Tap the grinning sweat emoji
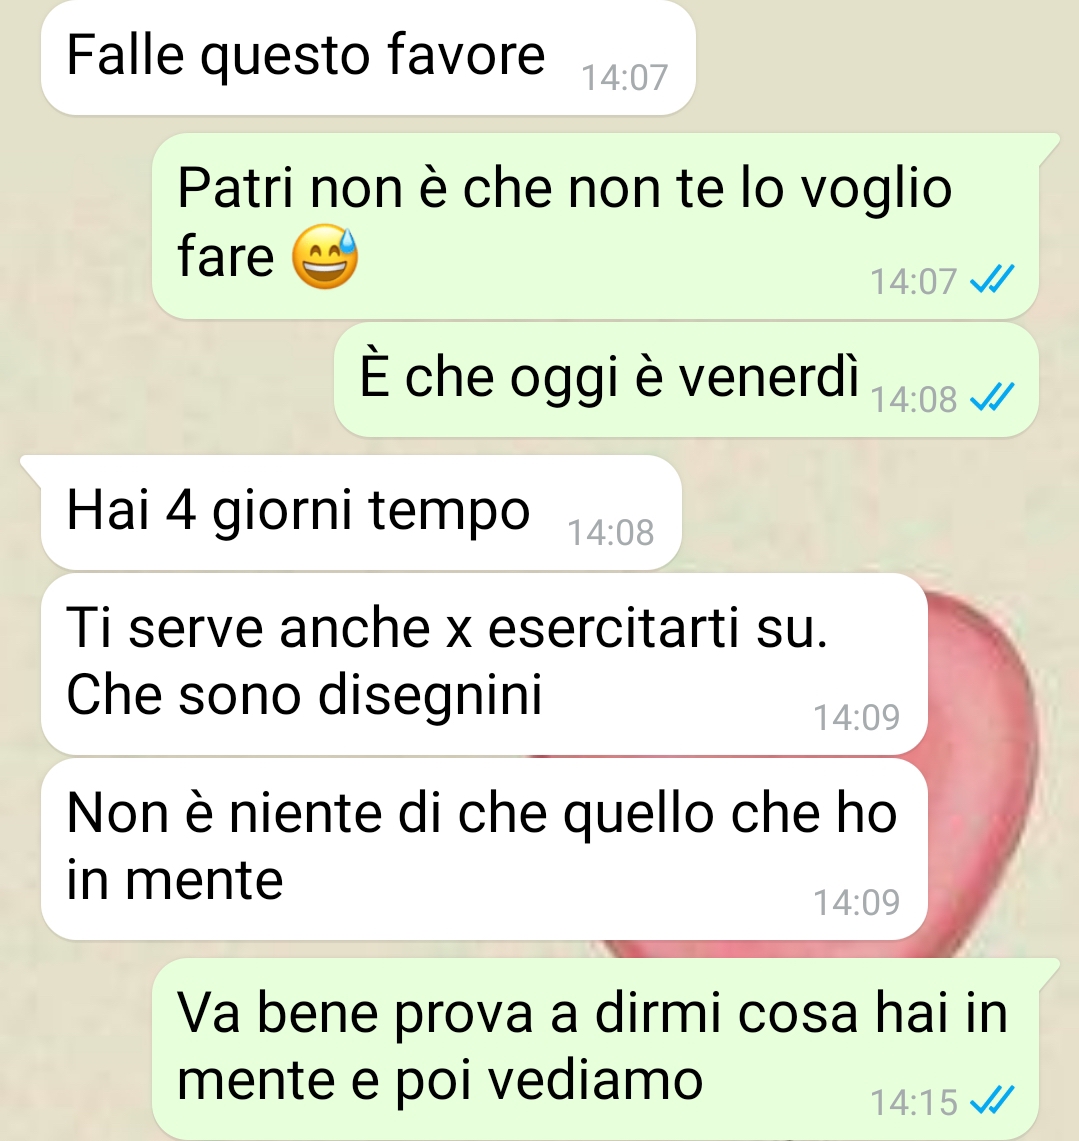This screenshot has width=1079, height=1141. click(325, 257)
